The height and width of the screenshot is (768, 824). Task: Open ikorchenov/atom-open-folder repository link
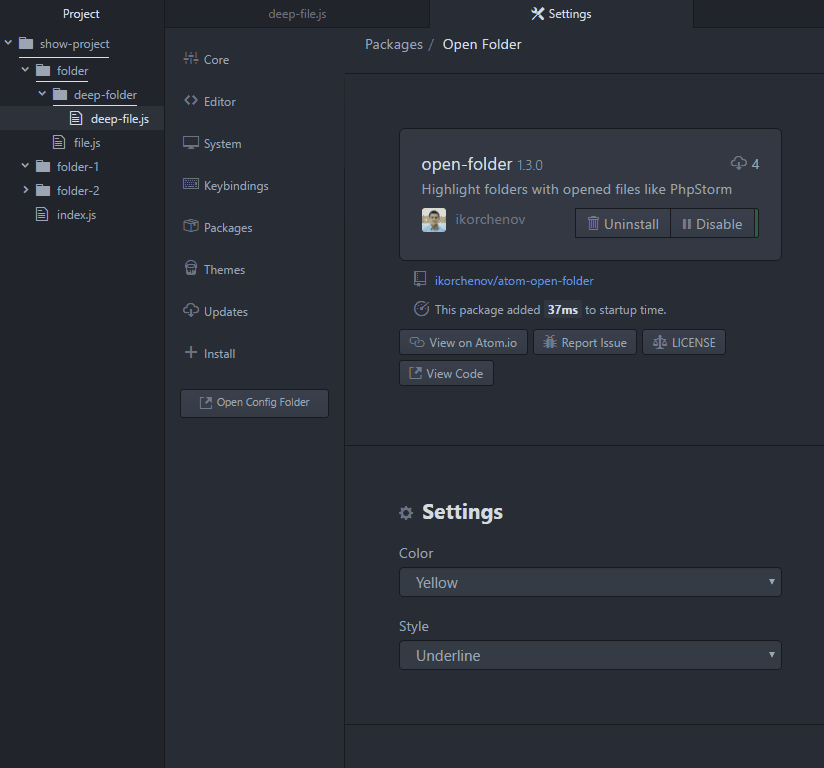514,281
